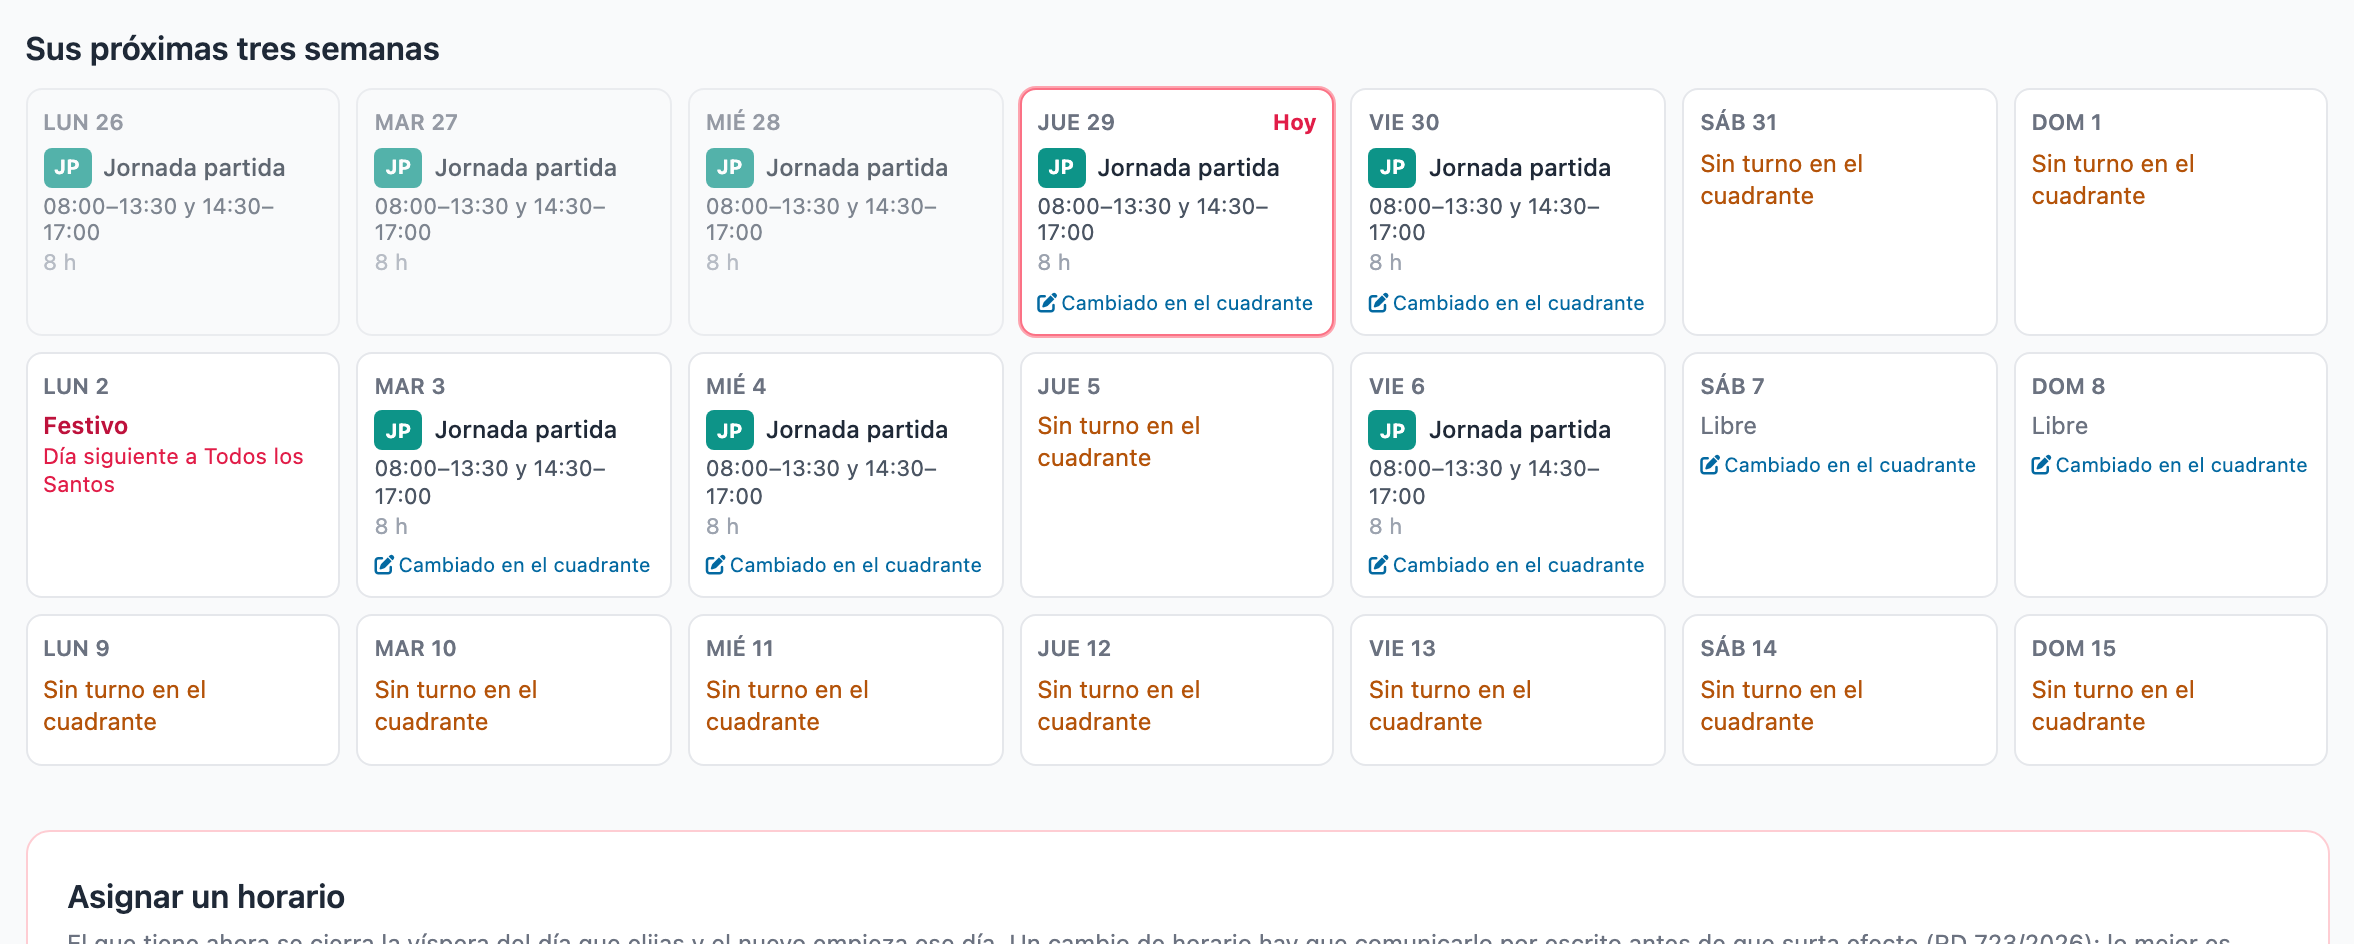2354x944 pixels.
Task: Click the shift hours text on VIE 30
Action: click(1484, 219)
